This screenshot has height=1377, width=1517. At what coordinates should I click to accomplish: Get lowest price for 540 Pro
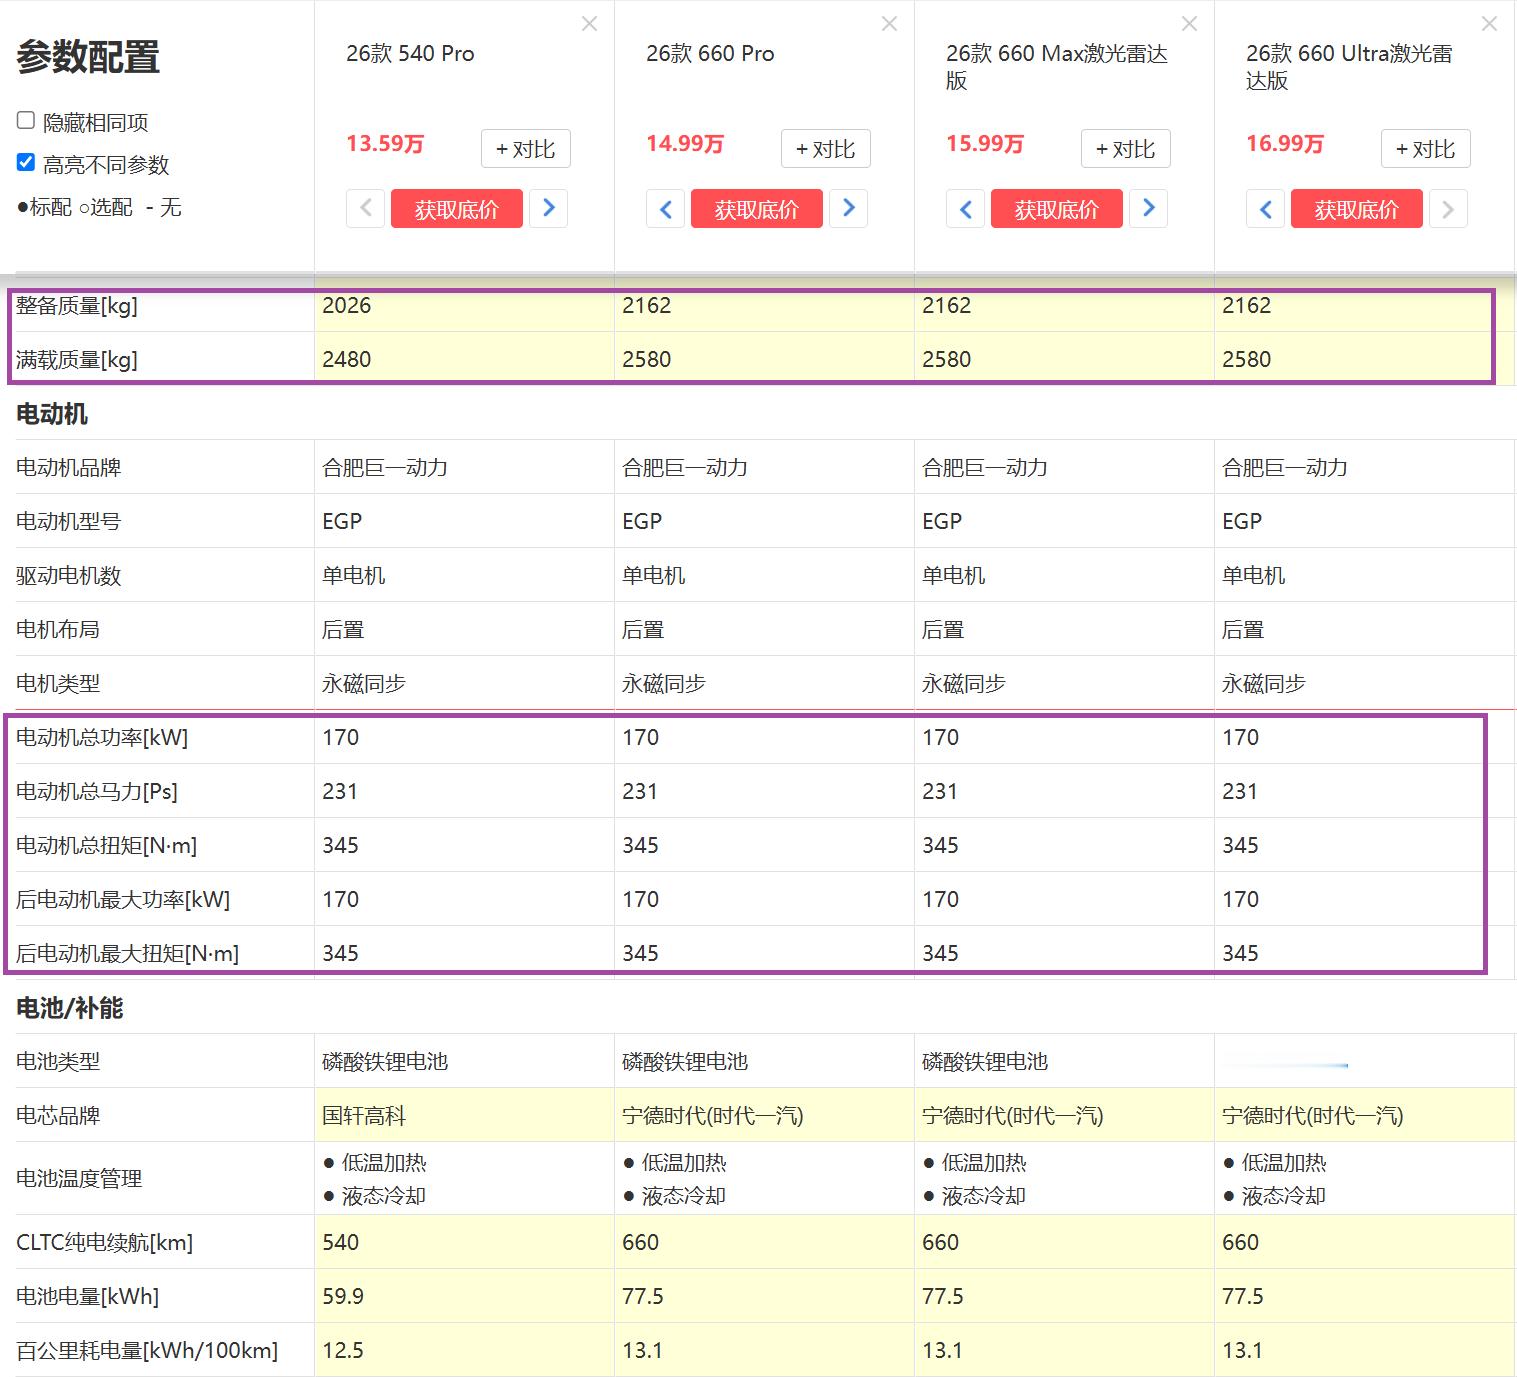tap(457, 209)
